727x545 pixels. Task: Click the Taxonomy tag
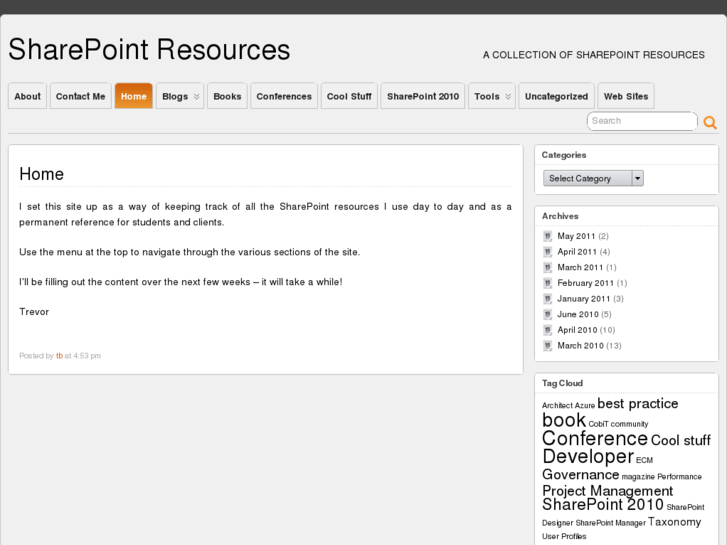coord(674,522)
